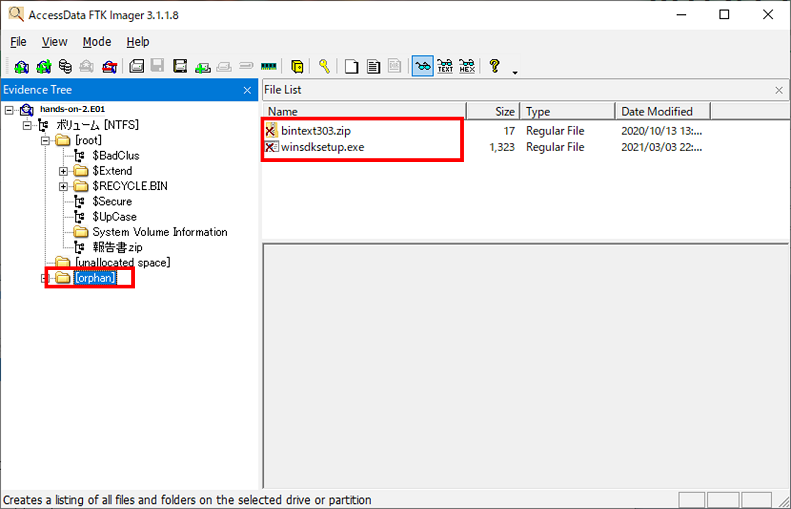Collapse the hands-on-2.E01 evidence node
The width and height of the screenshot is (791, 509).
[x=9, y=109]
